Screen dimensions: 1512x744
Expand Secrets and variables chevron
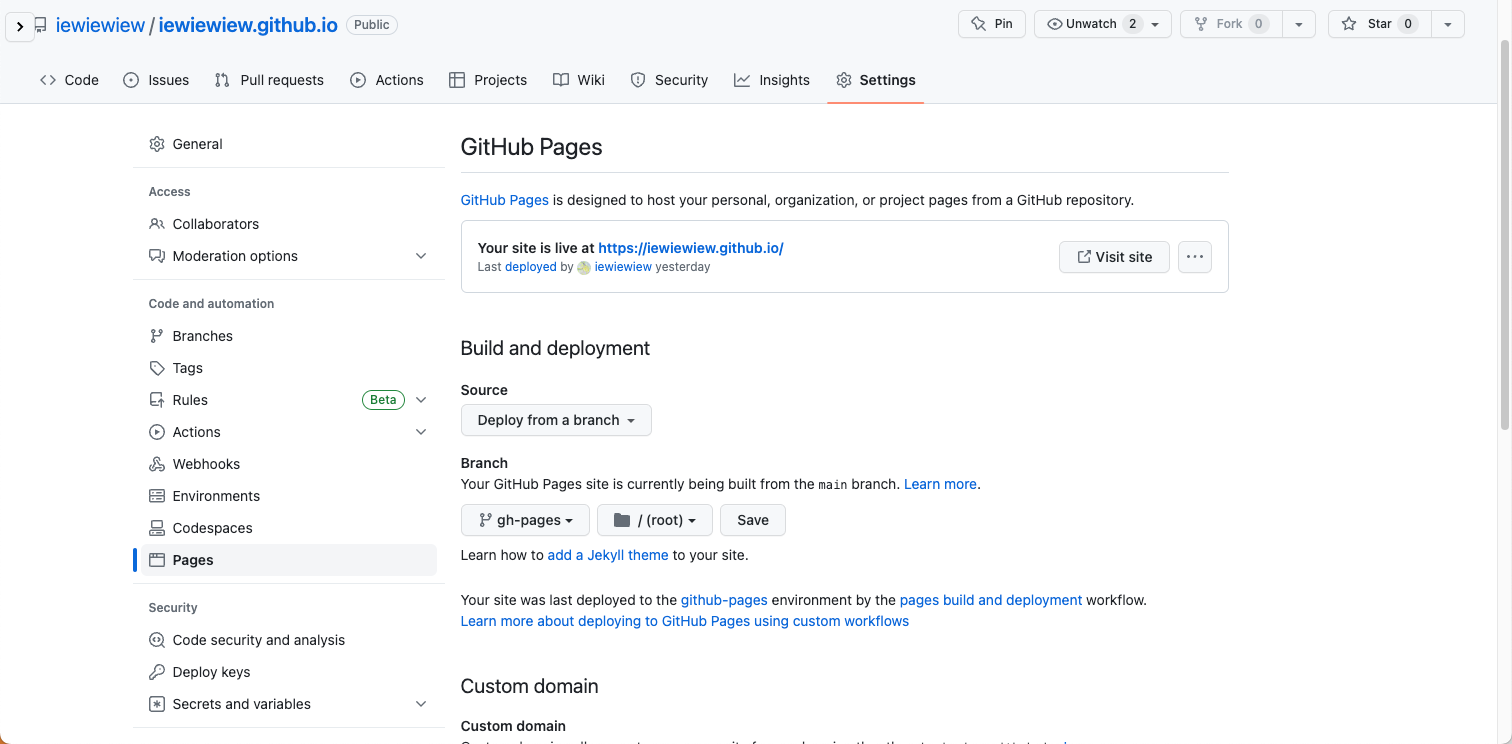click(x=421, y=704)
